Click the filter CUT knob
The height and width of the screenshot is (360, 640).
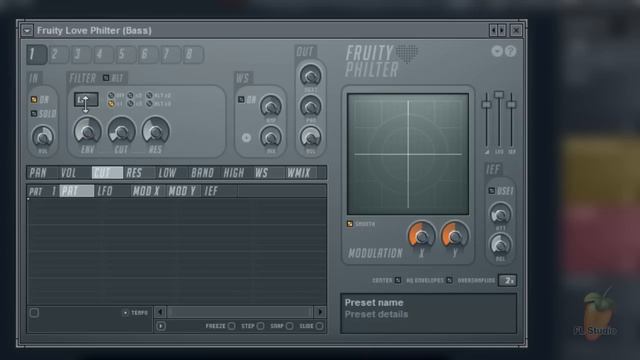pos(121,131)
